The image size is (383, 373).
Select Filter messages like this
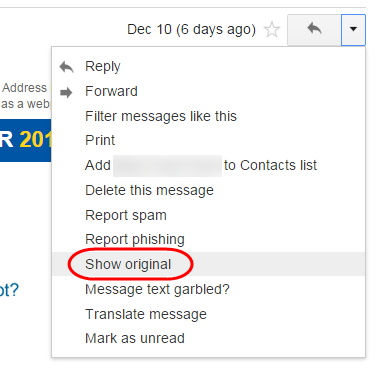208,116
